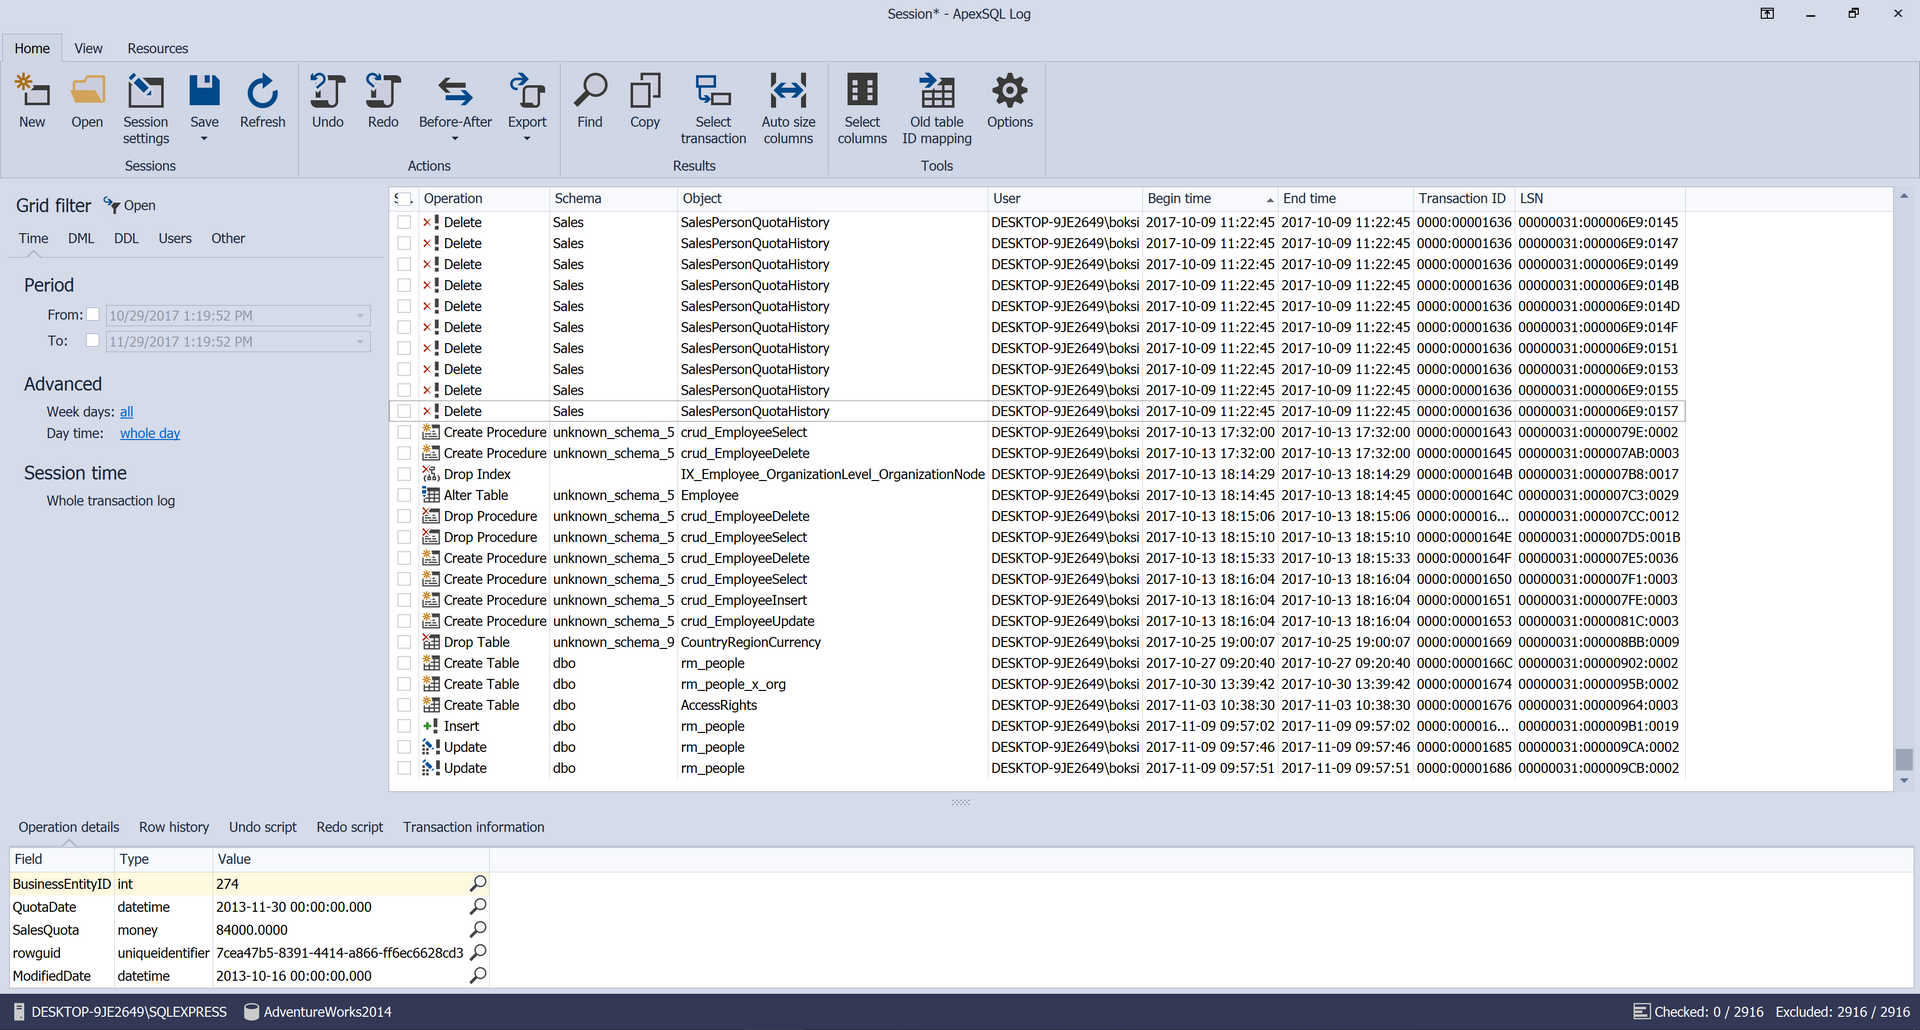Click grid filter Open button
Image resolution: width=1920 pixels, height=1030 pixels.
(x=130, y=205)
